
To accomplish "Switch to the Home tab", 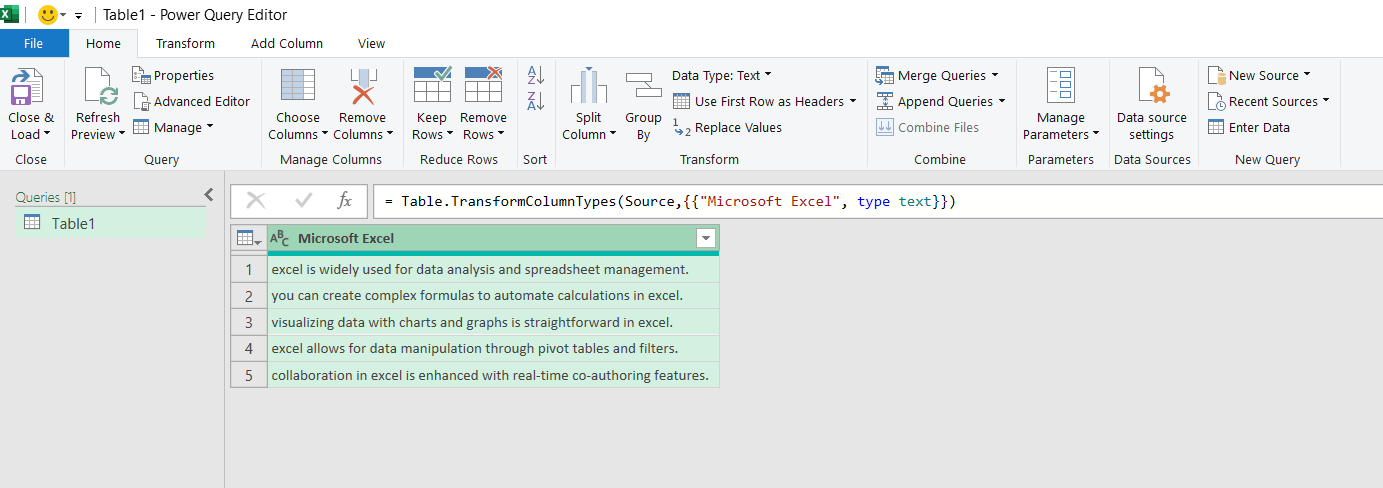I will pos(103,43).
